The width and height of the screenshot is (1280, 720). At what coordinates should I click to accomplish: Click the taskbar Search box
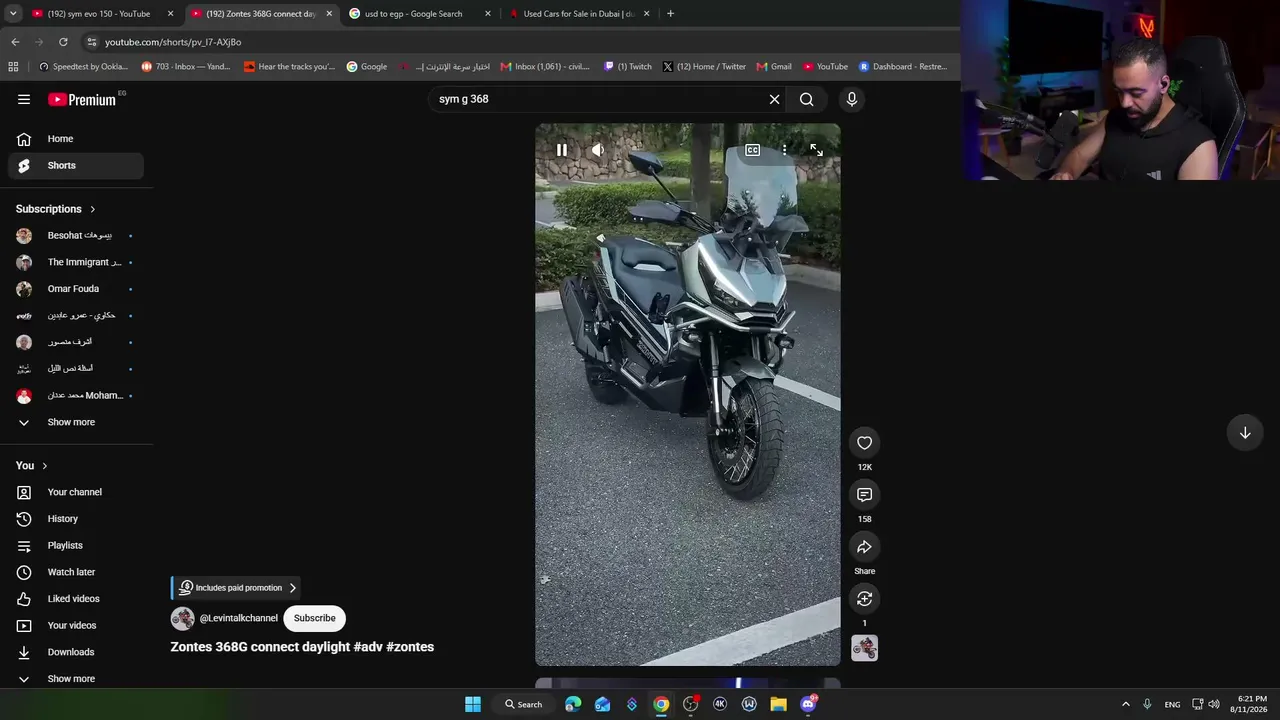tap(525, 704)
